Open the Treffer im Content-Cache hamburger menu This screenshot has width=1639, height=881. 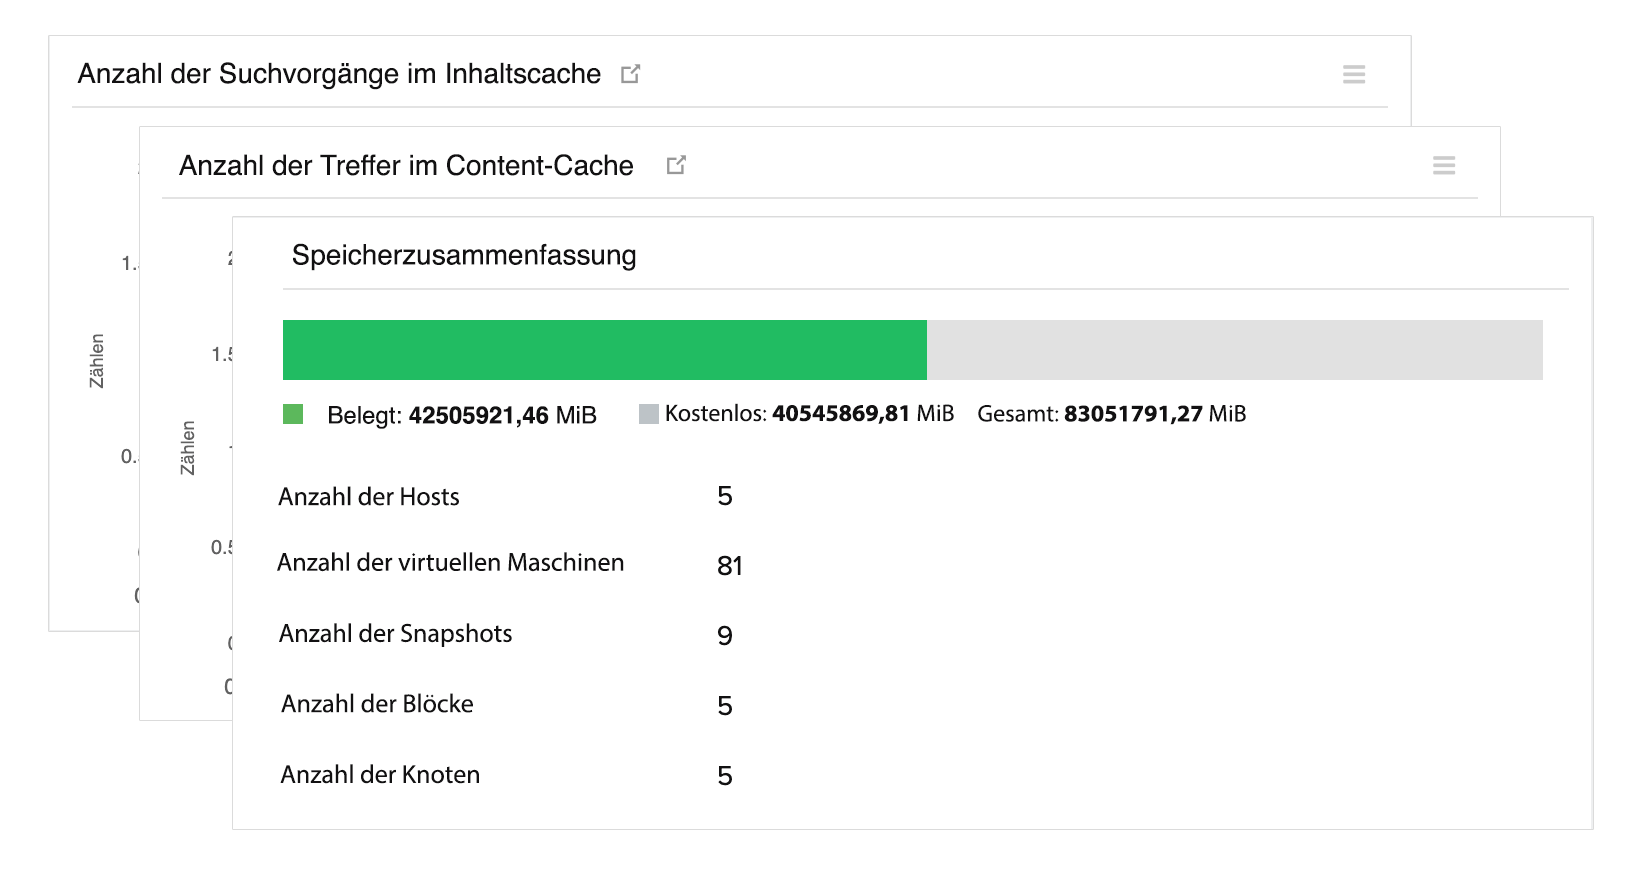coord(1443,165)
